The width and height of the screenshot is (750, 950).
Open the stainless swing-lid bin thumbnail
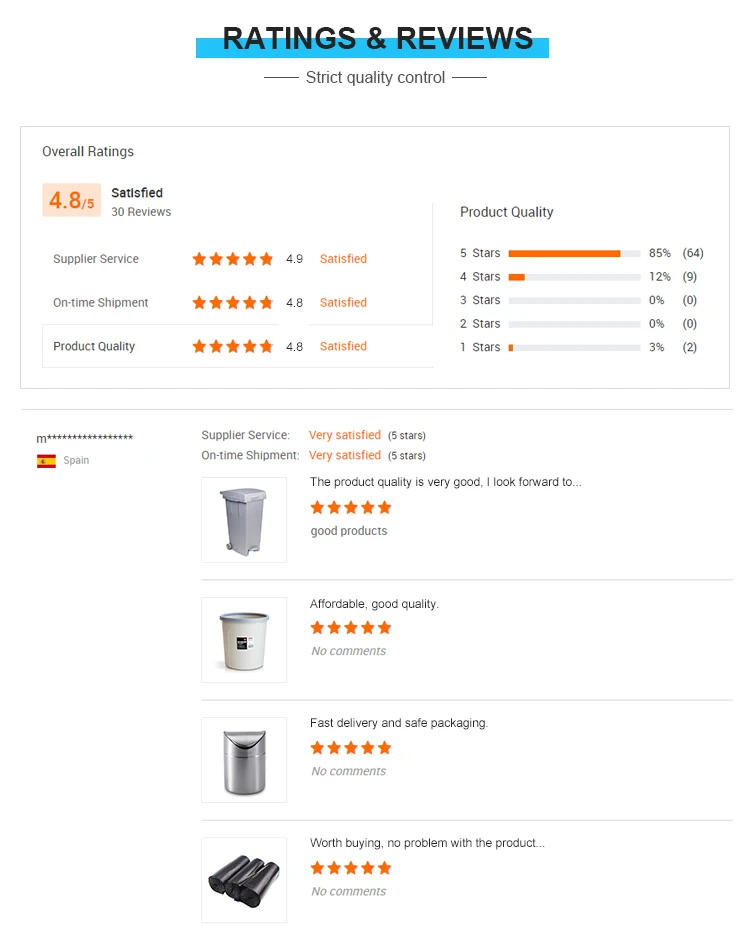(244, 760)
